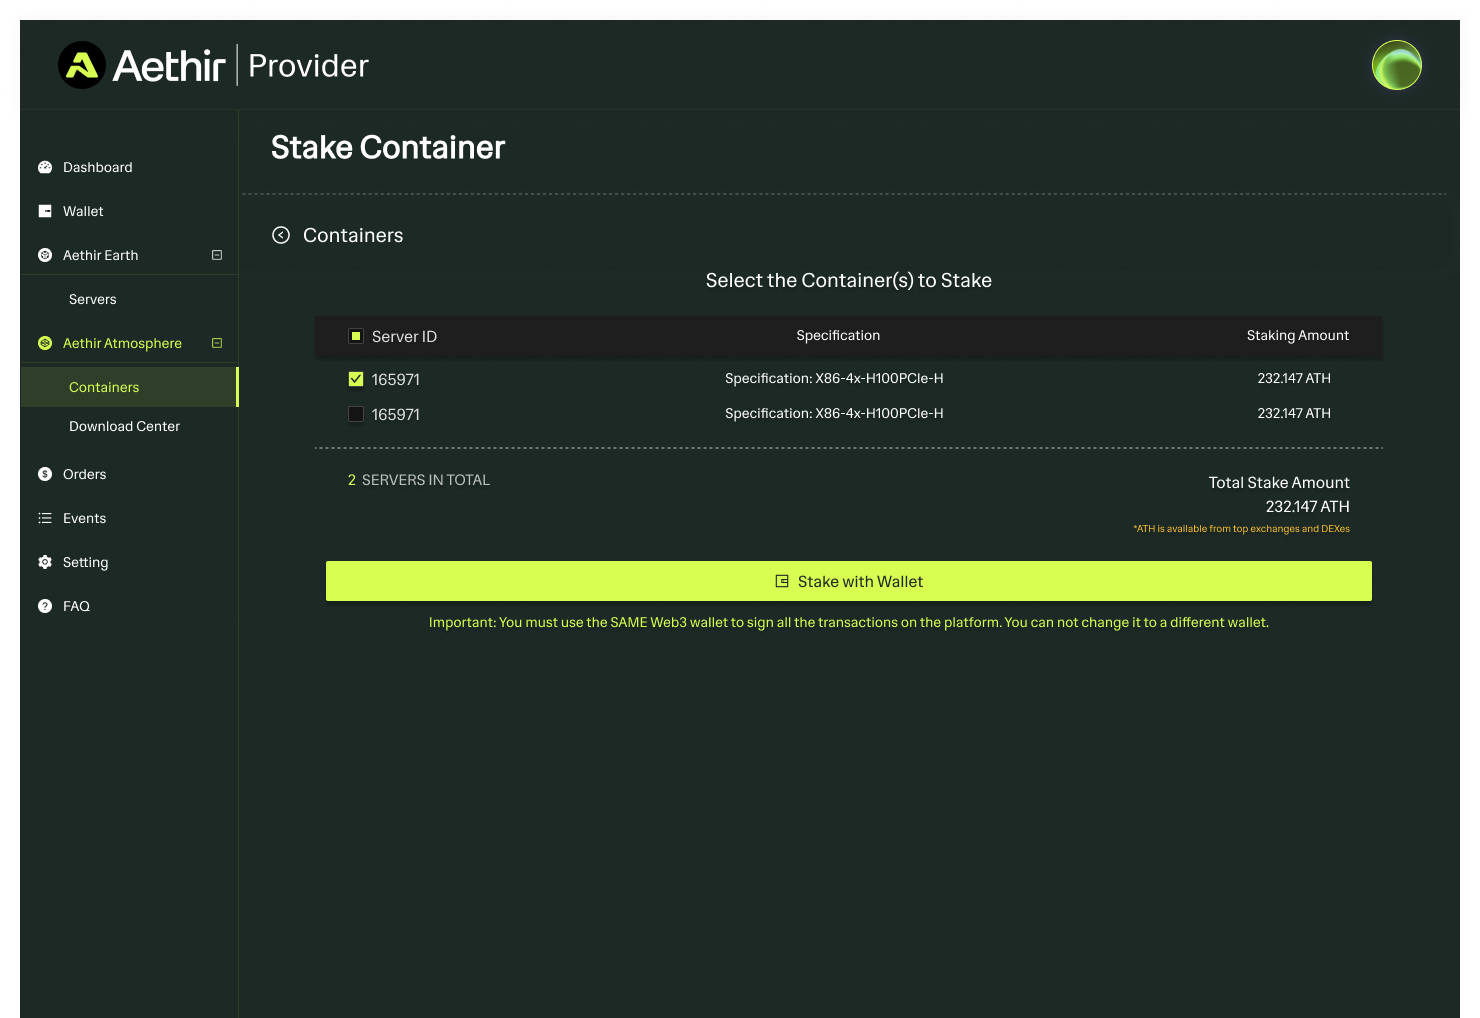
Task: Click the Dashboard gauge icon
Action: click(x=45, y=168)
